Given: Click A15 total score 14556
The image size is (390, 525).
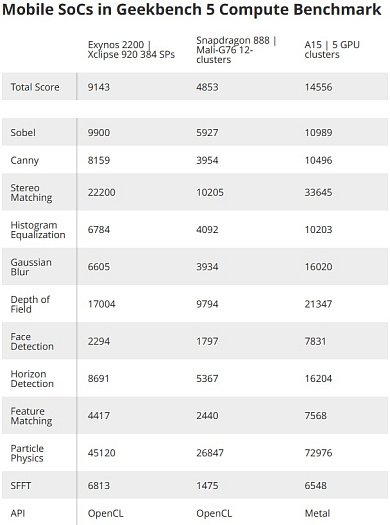Looking at the screenshot, I should [318, 87].
